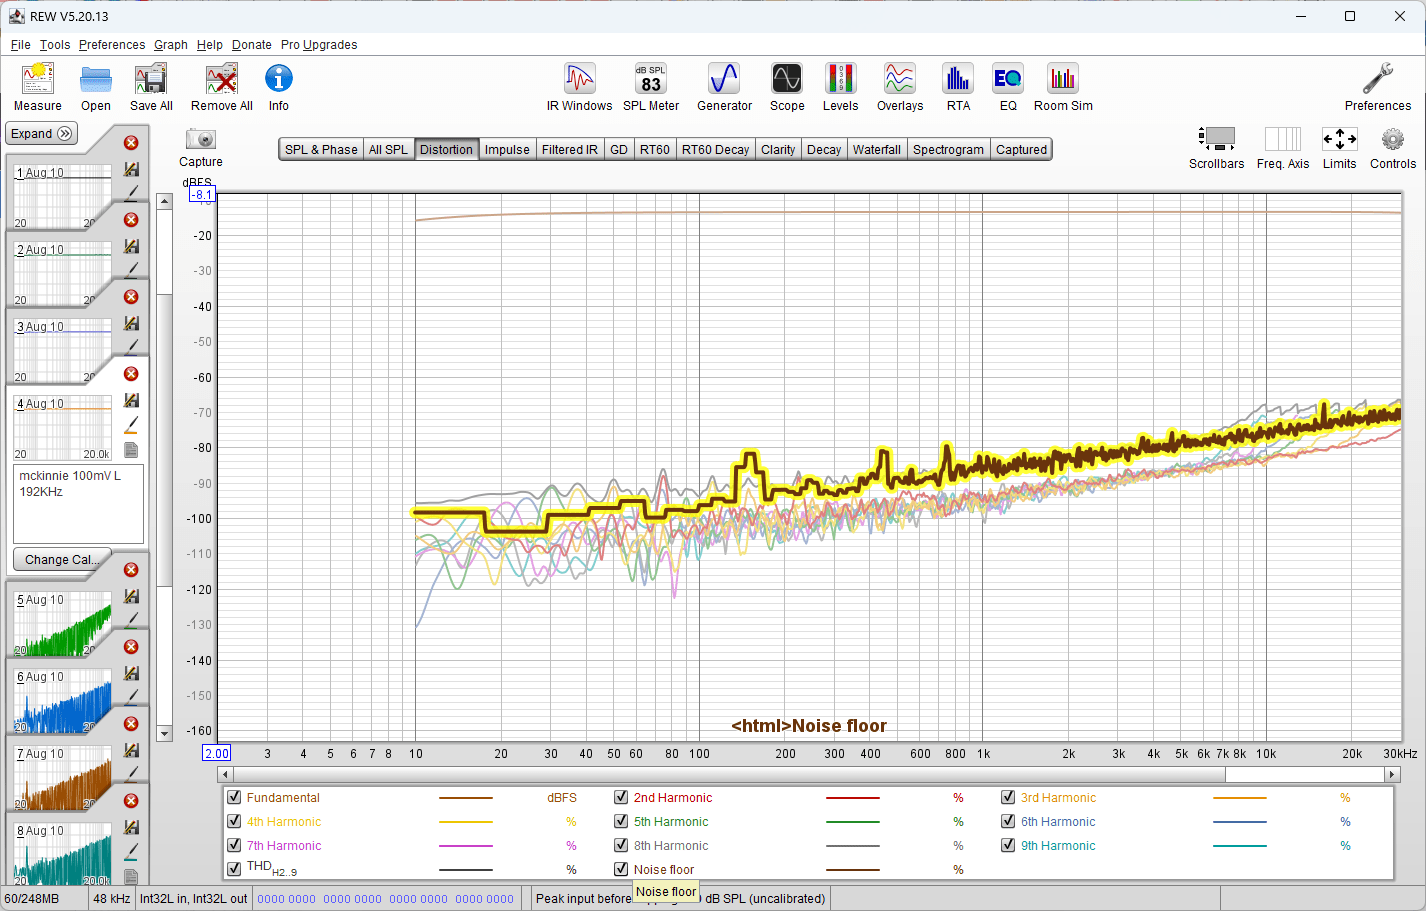The height and width of the screenshot is (911, 1426).
Task: Open the Graph menu
Action: (171, 45)
